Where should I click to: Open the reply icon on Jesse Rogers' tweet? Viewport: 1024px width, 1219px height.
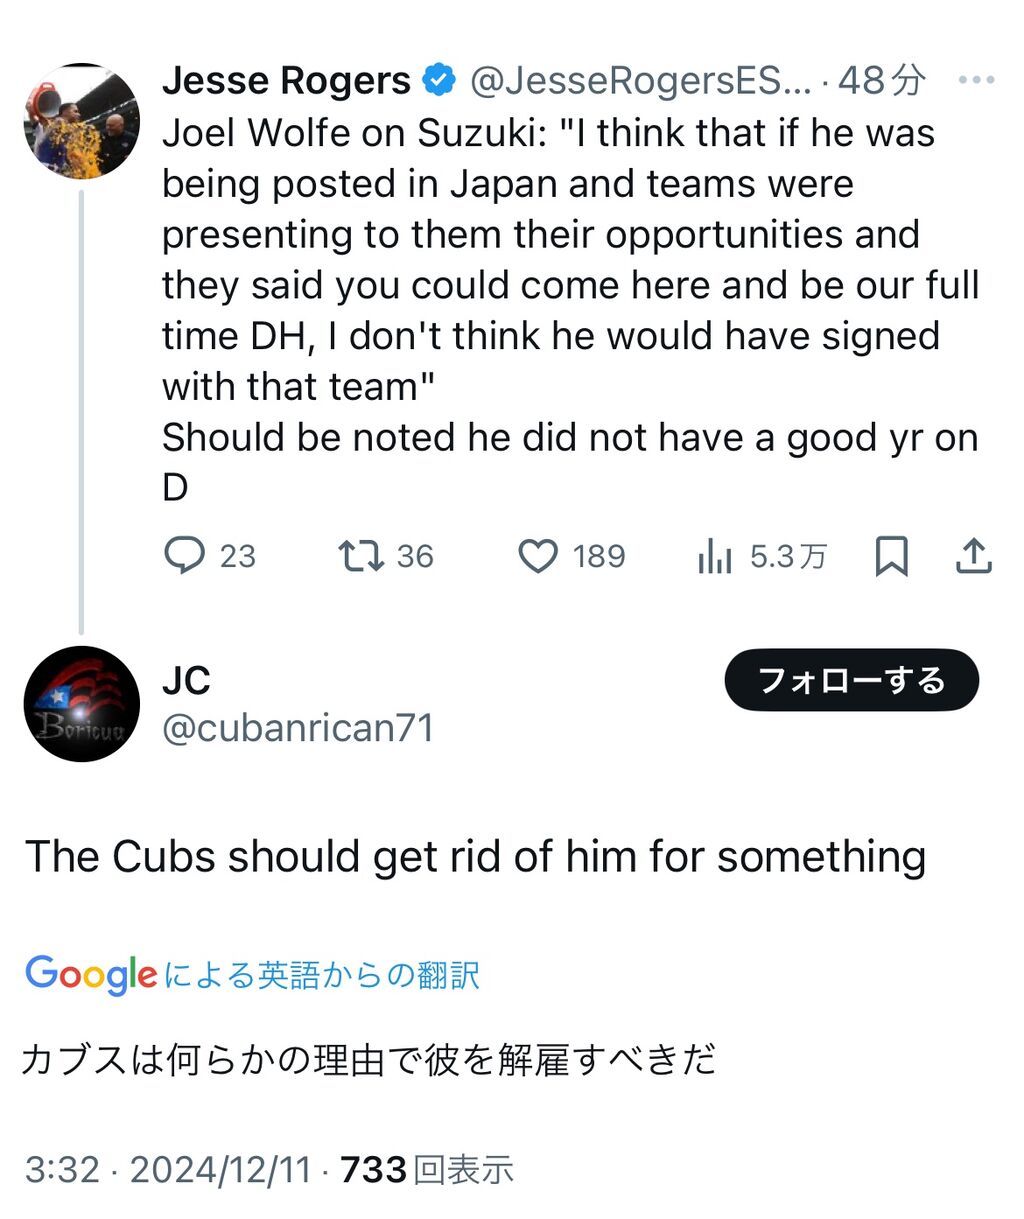click(x=185, y=556)
